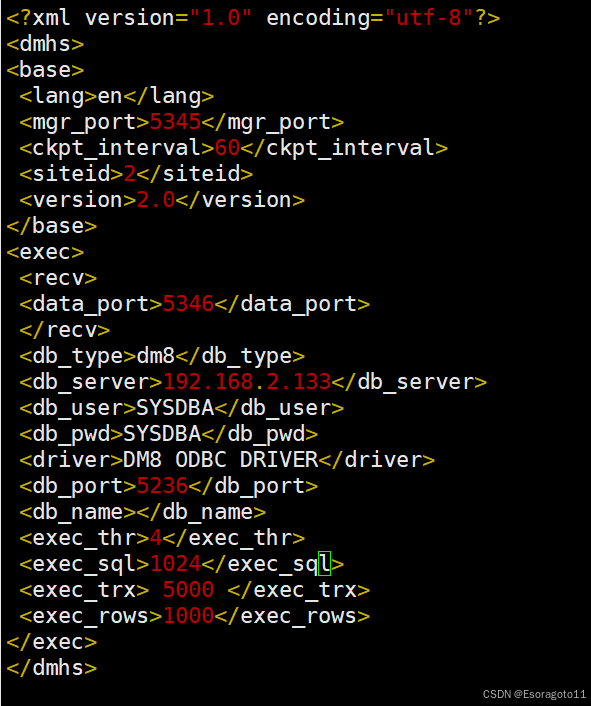The width and height of the screenshot is (591, 706).
Task: Click the exec_rows value 1000
Action: pyautogui.click(x=188, y=616)
